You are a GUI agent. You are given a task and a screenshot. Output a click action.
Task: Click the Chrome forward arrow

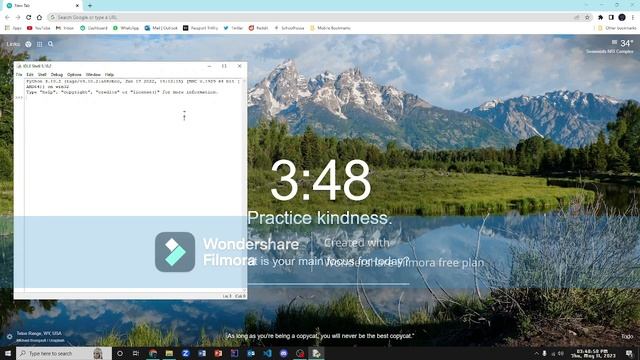pyautogui.click(x=18, y=18)
